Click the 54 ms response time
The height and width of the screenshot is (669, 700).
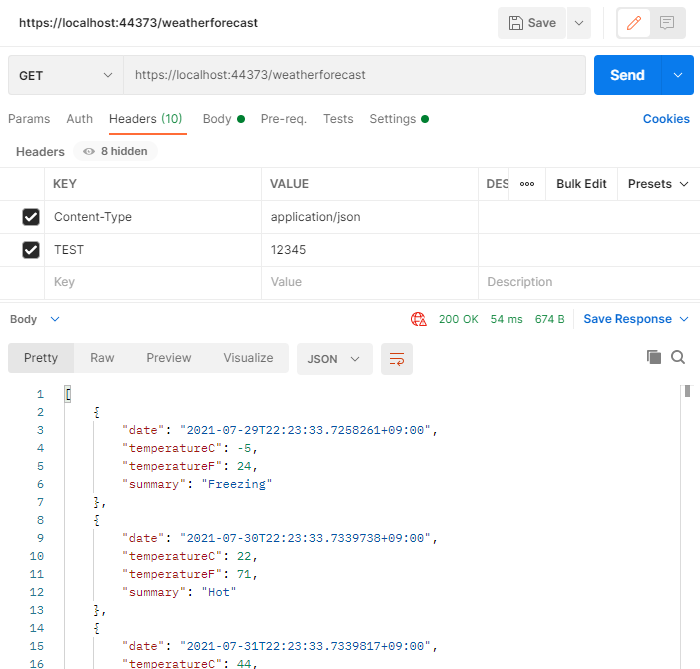coord(506,320)
